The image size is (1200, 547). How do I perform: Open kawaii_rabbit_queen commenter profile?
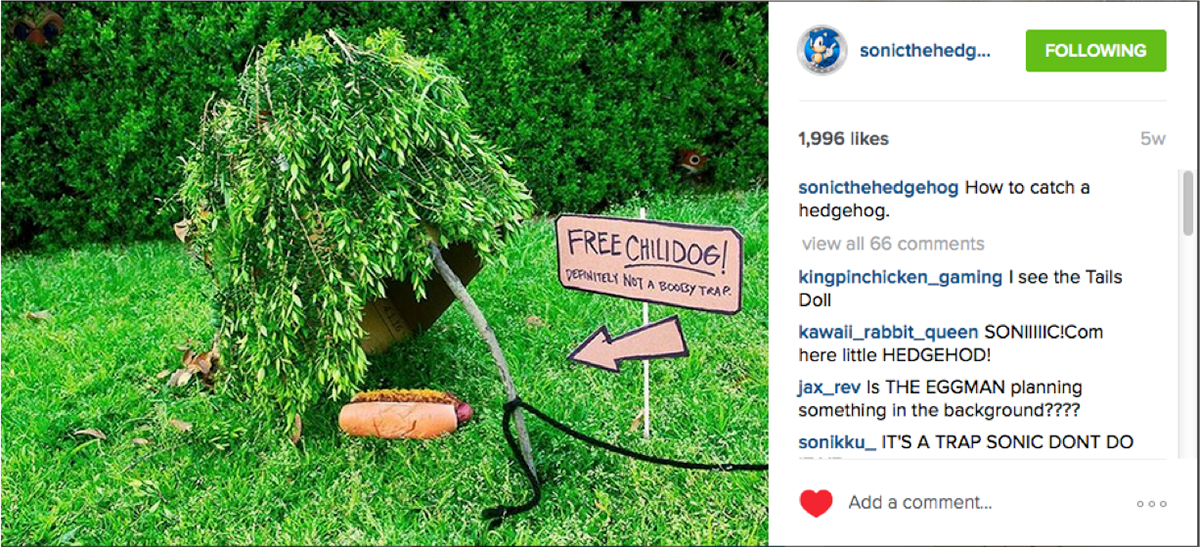point(889,332)
